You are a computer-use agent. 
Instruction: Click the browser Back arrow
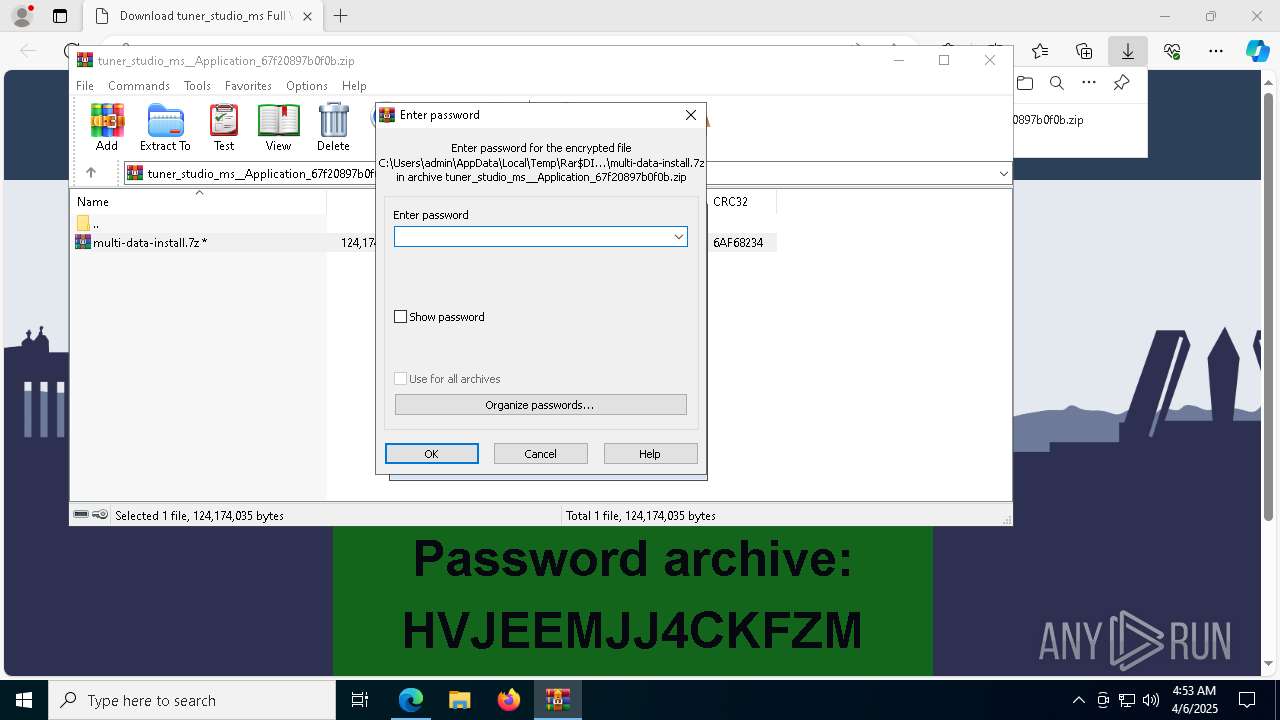tap(28, 51)
